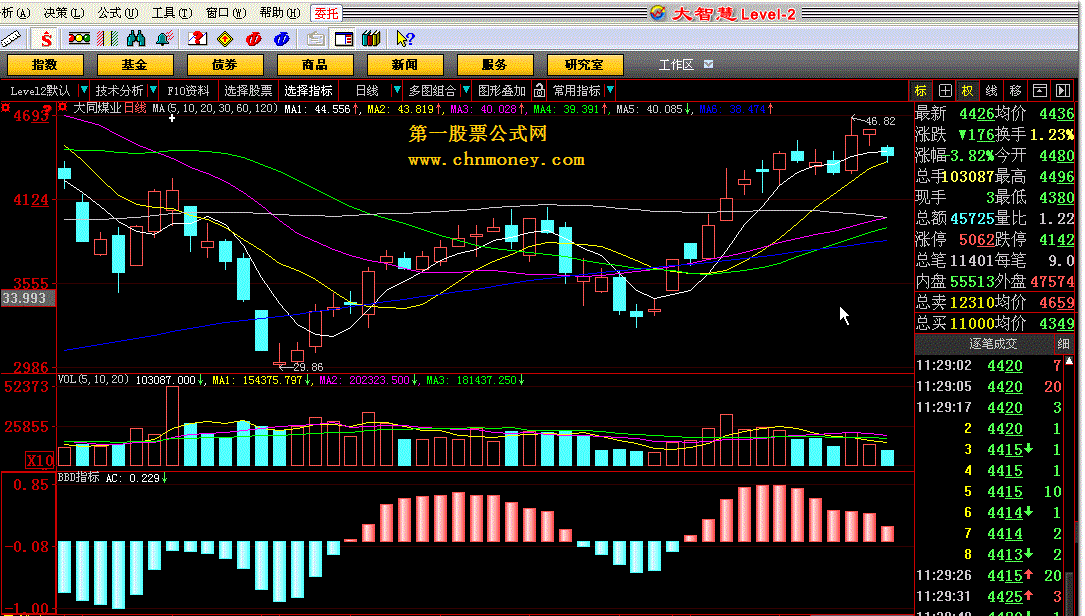
Task: Open the binoculars search tool
Action: (x=136, y=39)
